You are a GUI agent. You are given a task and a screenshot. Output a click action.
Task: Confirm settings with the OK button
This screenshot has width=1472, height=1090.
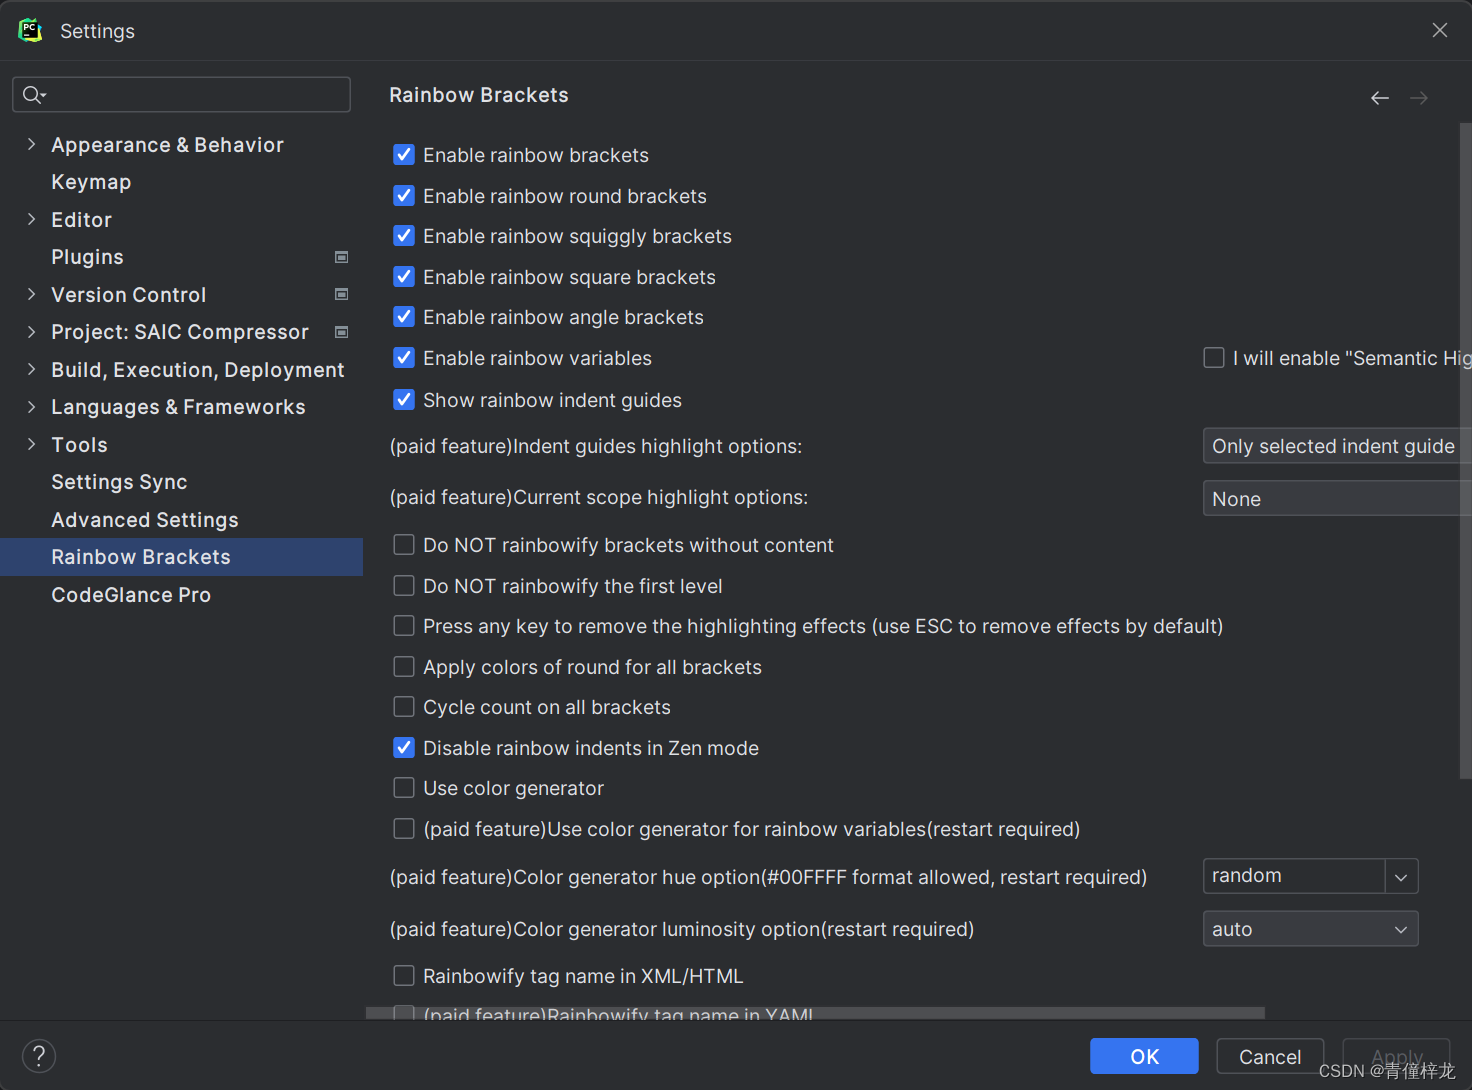1144,1056
